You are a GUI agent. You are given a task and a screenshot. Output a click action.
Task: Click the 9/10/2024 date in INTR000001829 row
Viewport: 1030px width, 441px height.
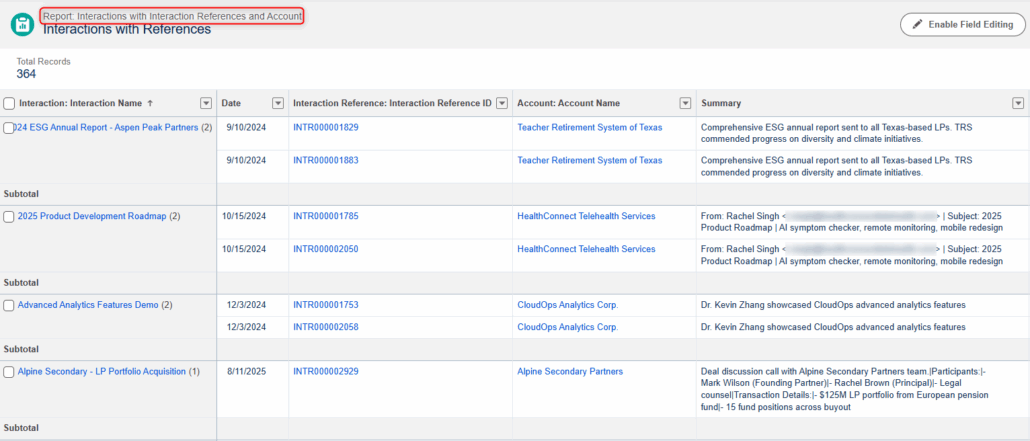tap(247, 128)
